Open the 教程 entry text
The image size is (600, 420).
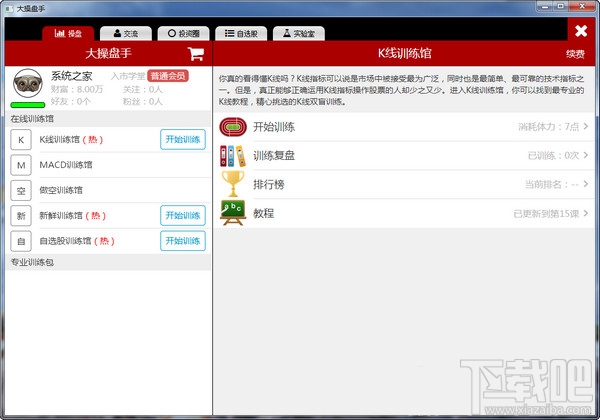[x=264, y=213]
